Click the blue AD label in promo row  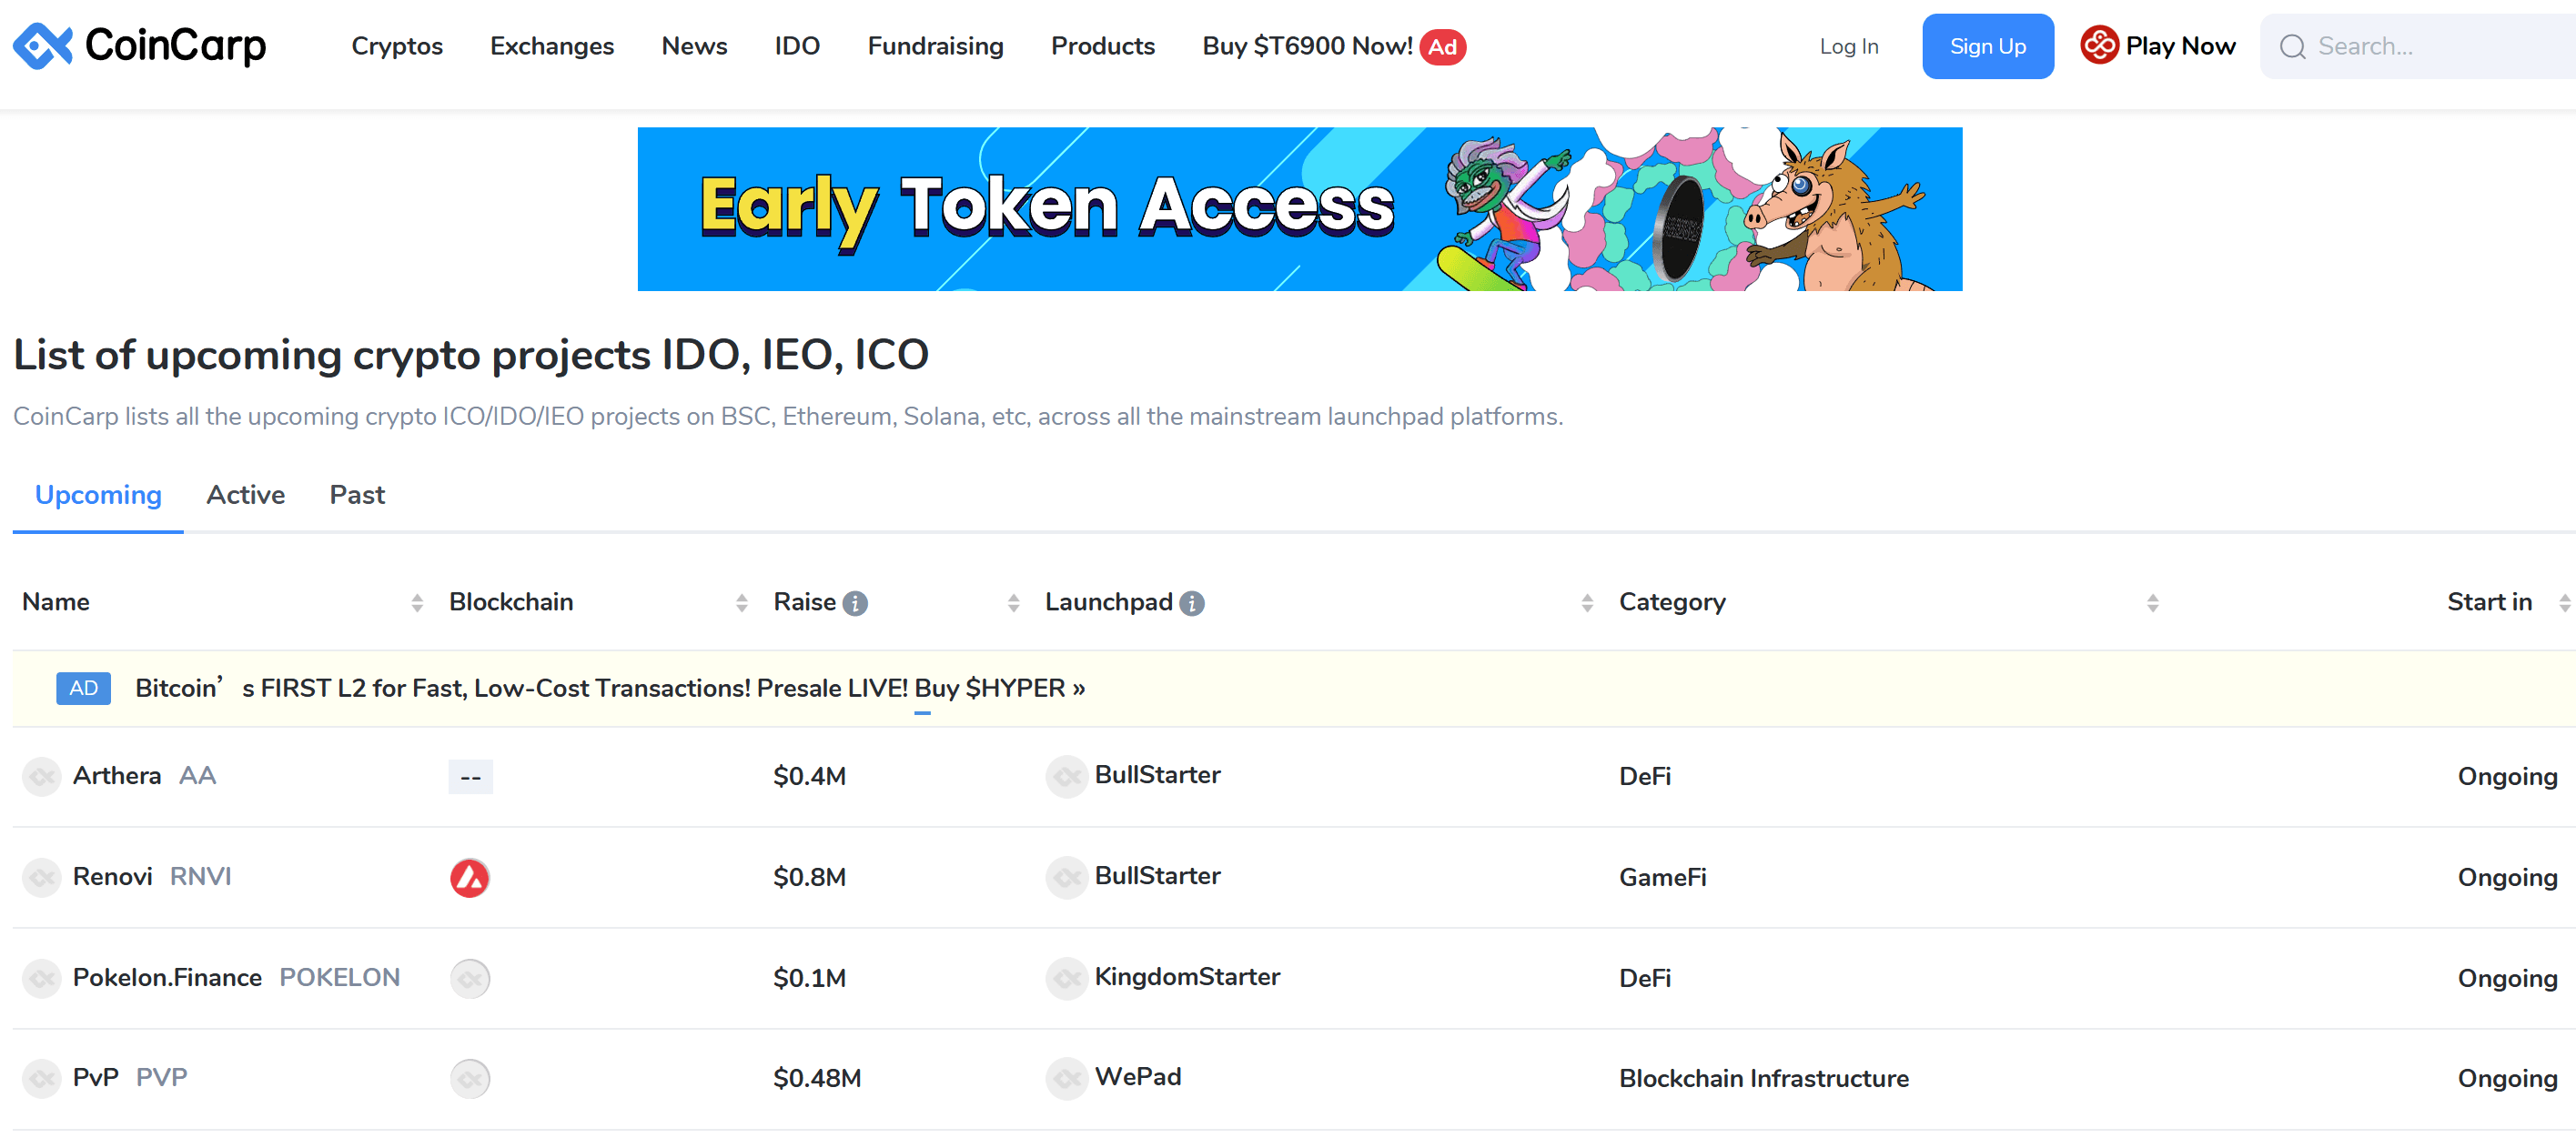point(83,688)
